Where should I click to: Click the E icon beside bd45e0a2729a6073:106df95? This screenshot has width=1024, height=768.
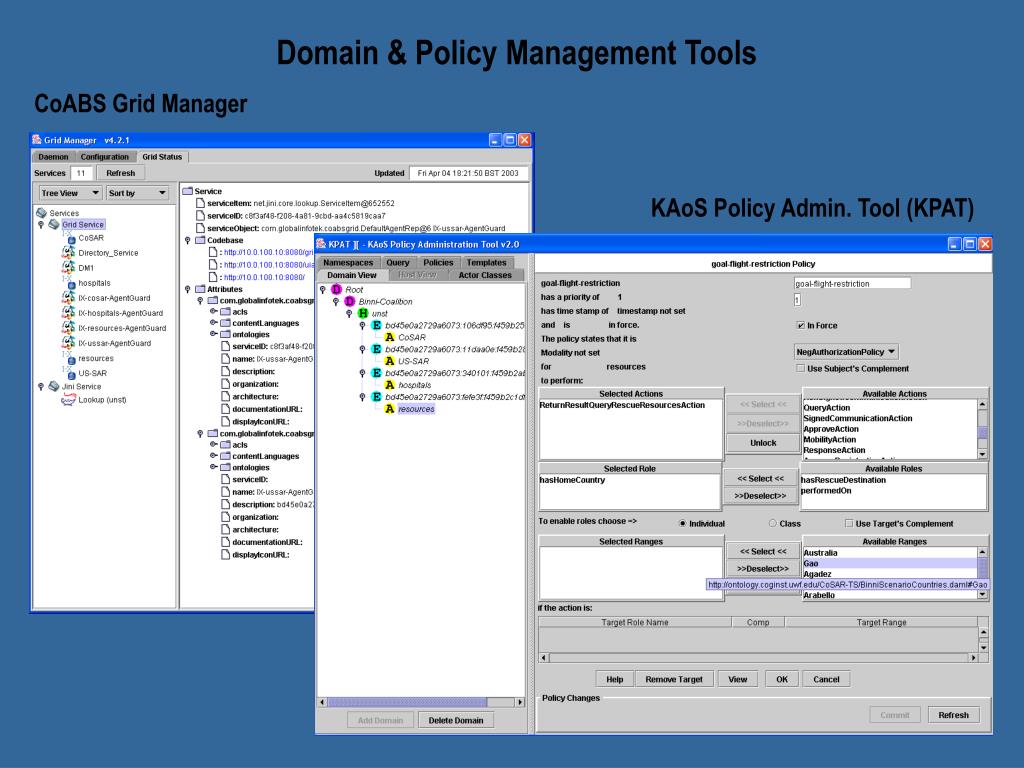coord(376,325)
